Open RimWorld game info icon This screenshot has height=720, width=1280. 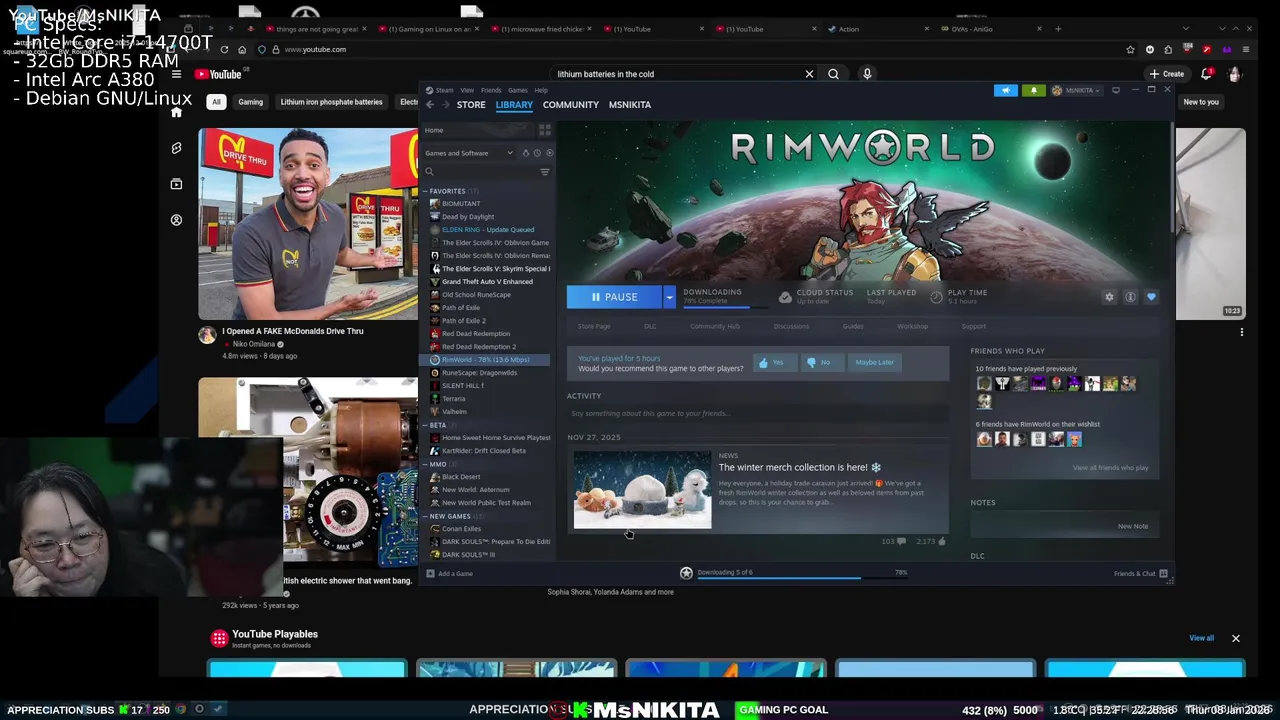[x=1130, y=297]
